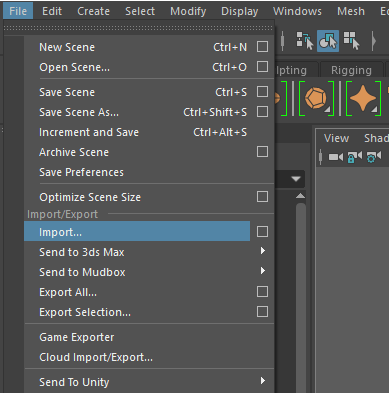Click the menu tear-off dotted handle
389x393 pixels.
click(139, 28)
